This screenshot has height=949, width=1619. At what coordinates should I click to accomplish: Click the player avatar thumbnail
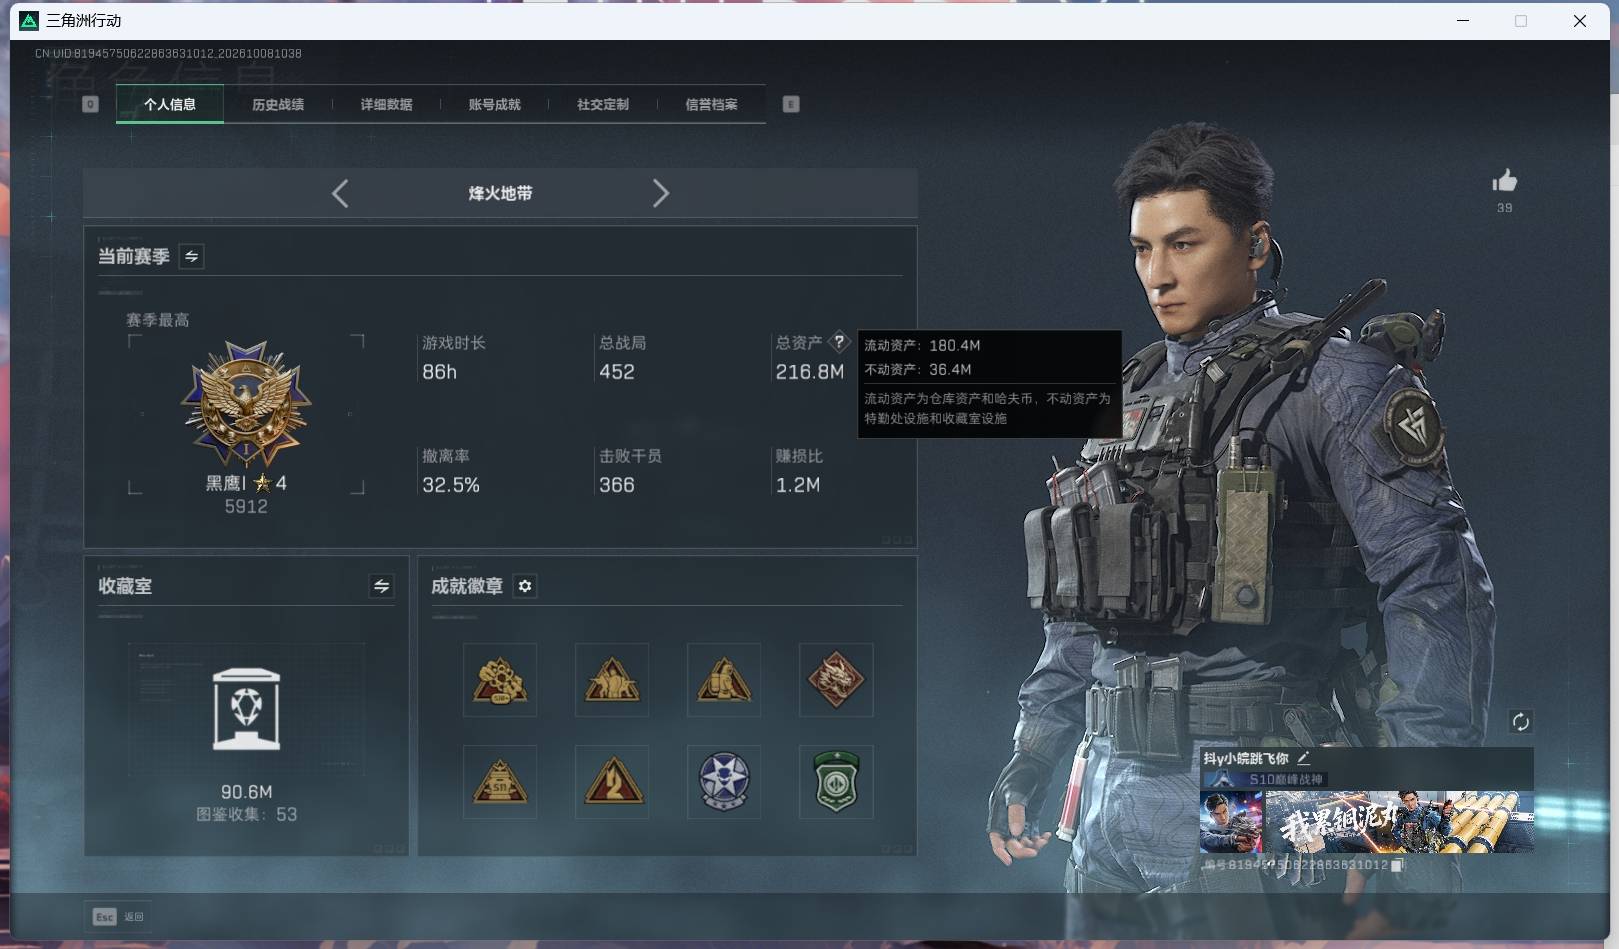point(1231,822)
